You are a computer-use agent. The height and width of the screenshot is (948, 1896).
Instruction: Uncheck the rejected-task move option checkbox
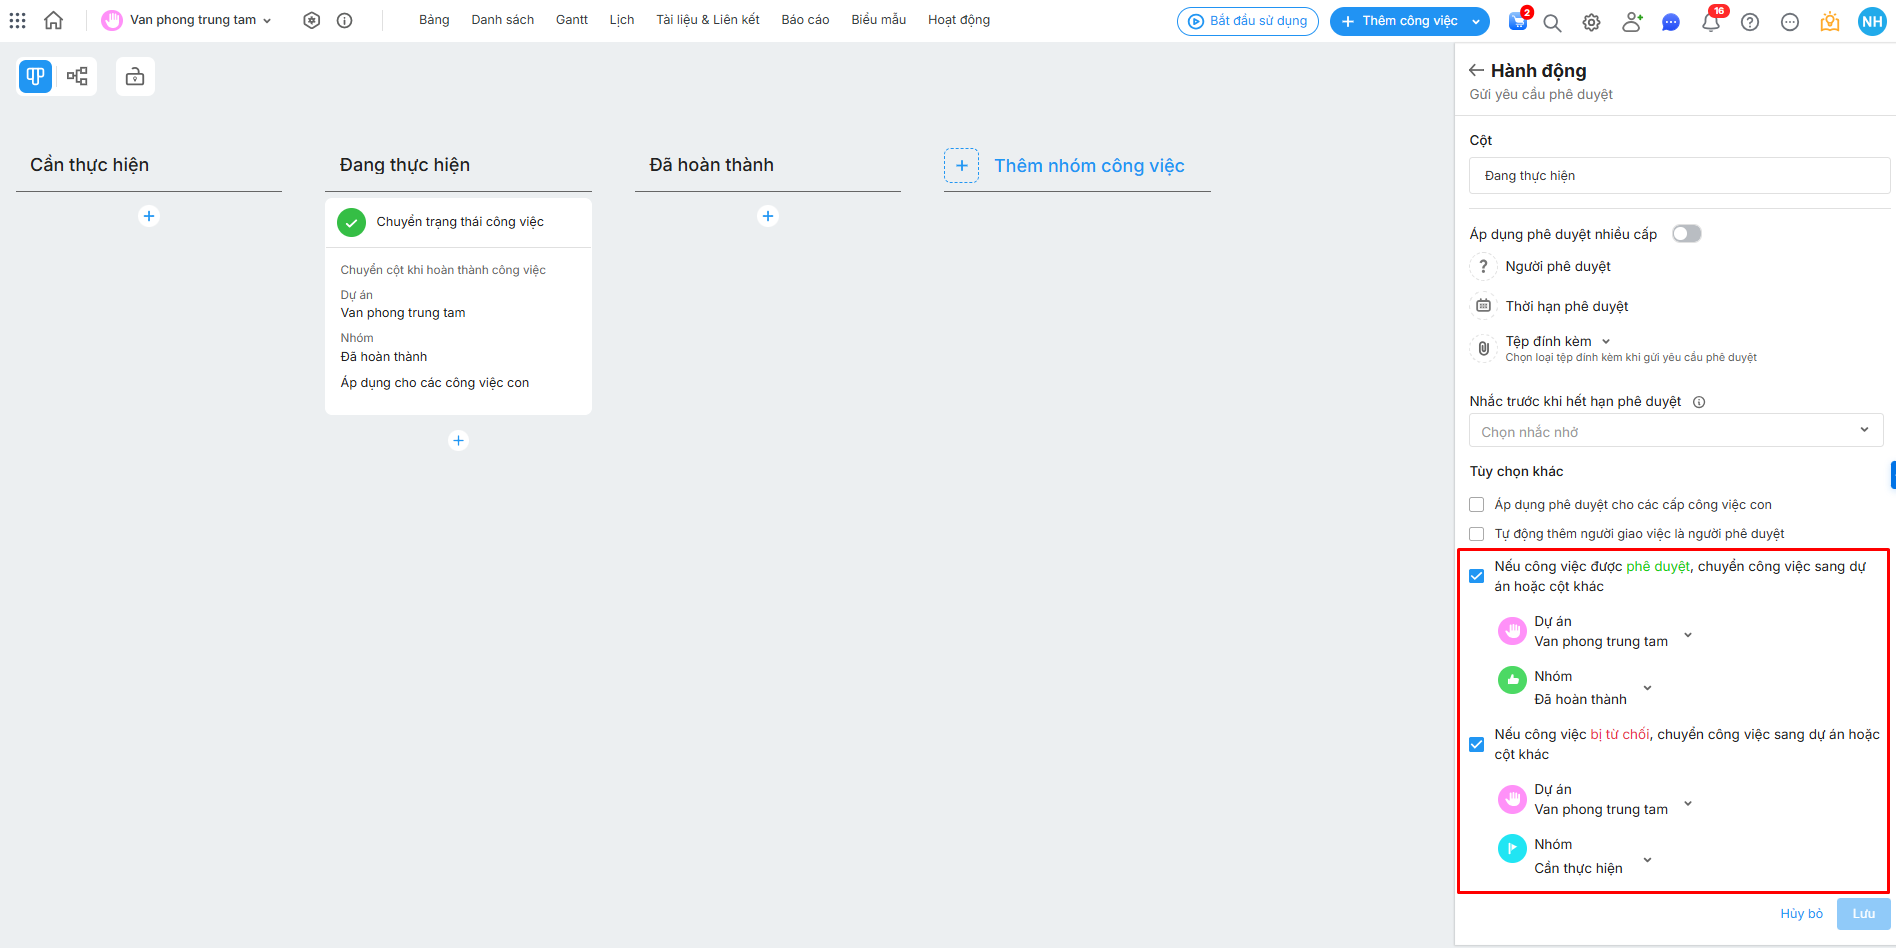[x=1476, y=744]
